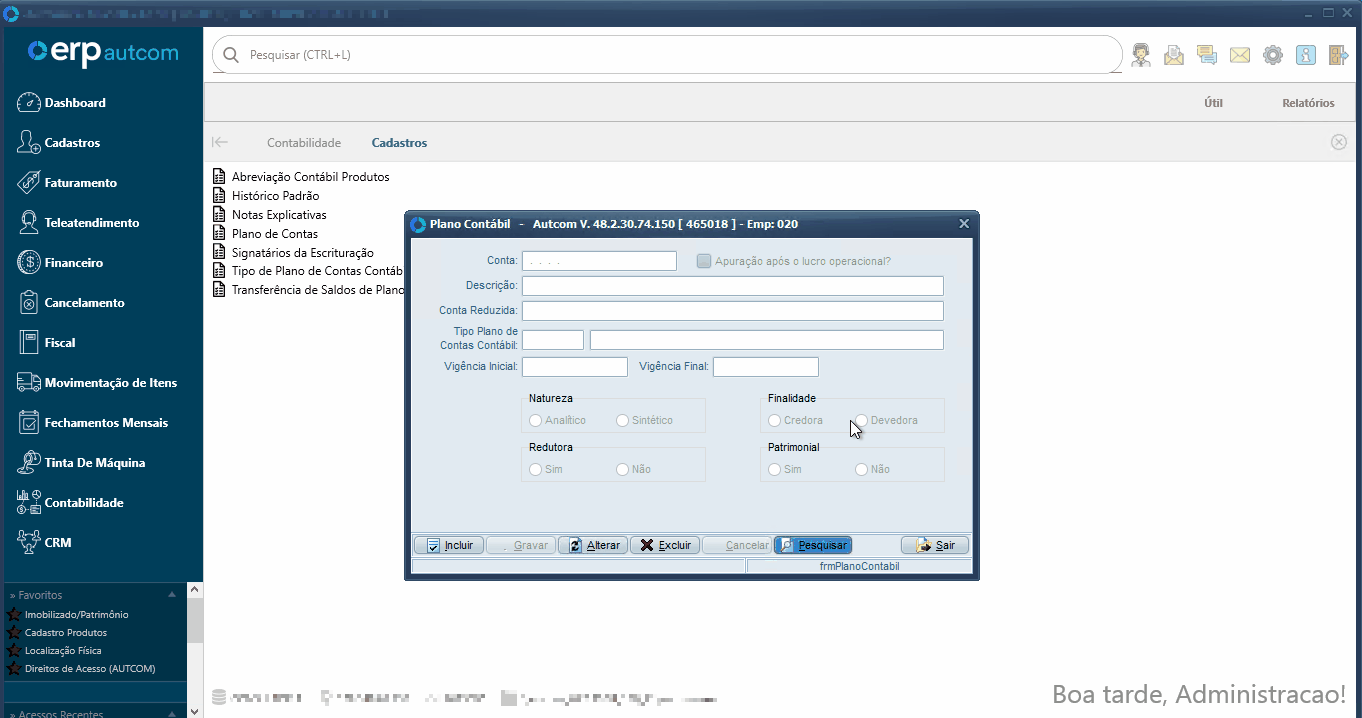Click the Fiscal sidebar icon

(x=28, y=342)
